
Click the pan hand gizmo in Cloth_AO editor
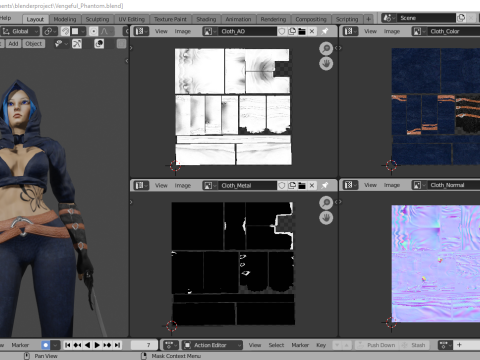326,63
